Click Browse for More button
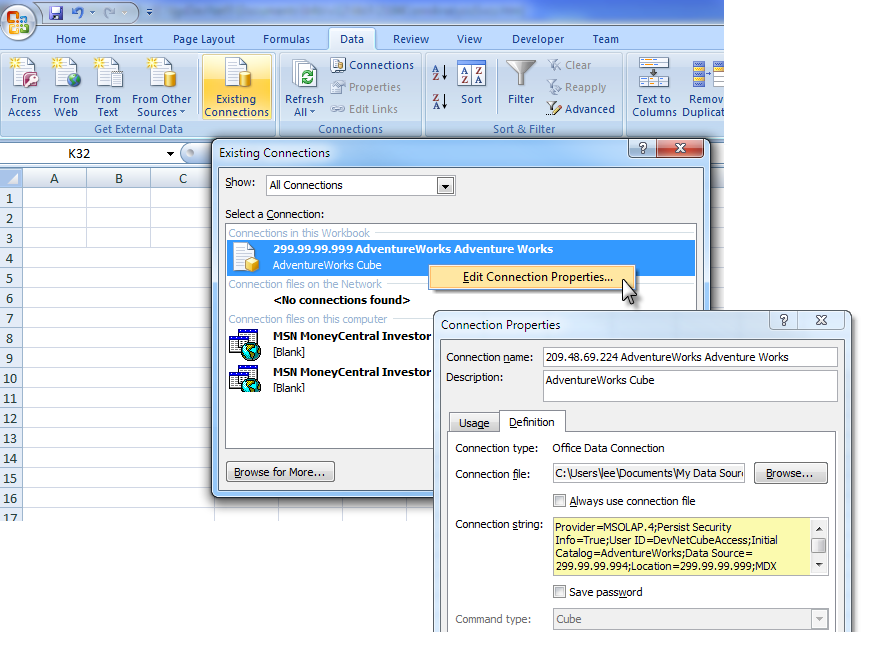Viewport: 869px width, 658px height. pyautogui.click(x=280, y=472)
